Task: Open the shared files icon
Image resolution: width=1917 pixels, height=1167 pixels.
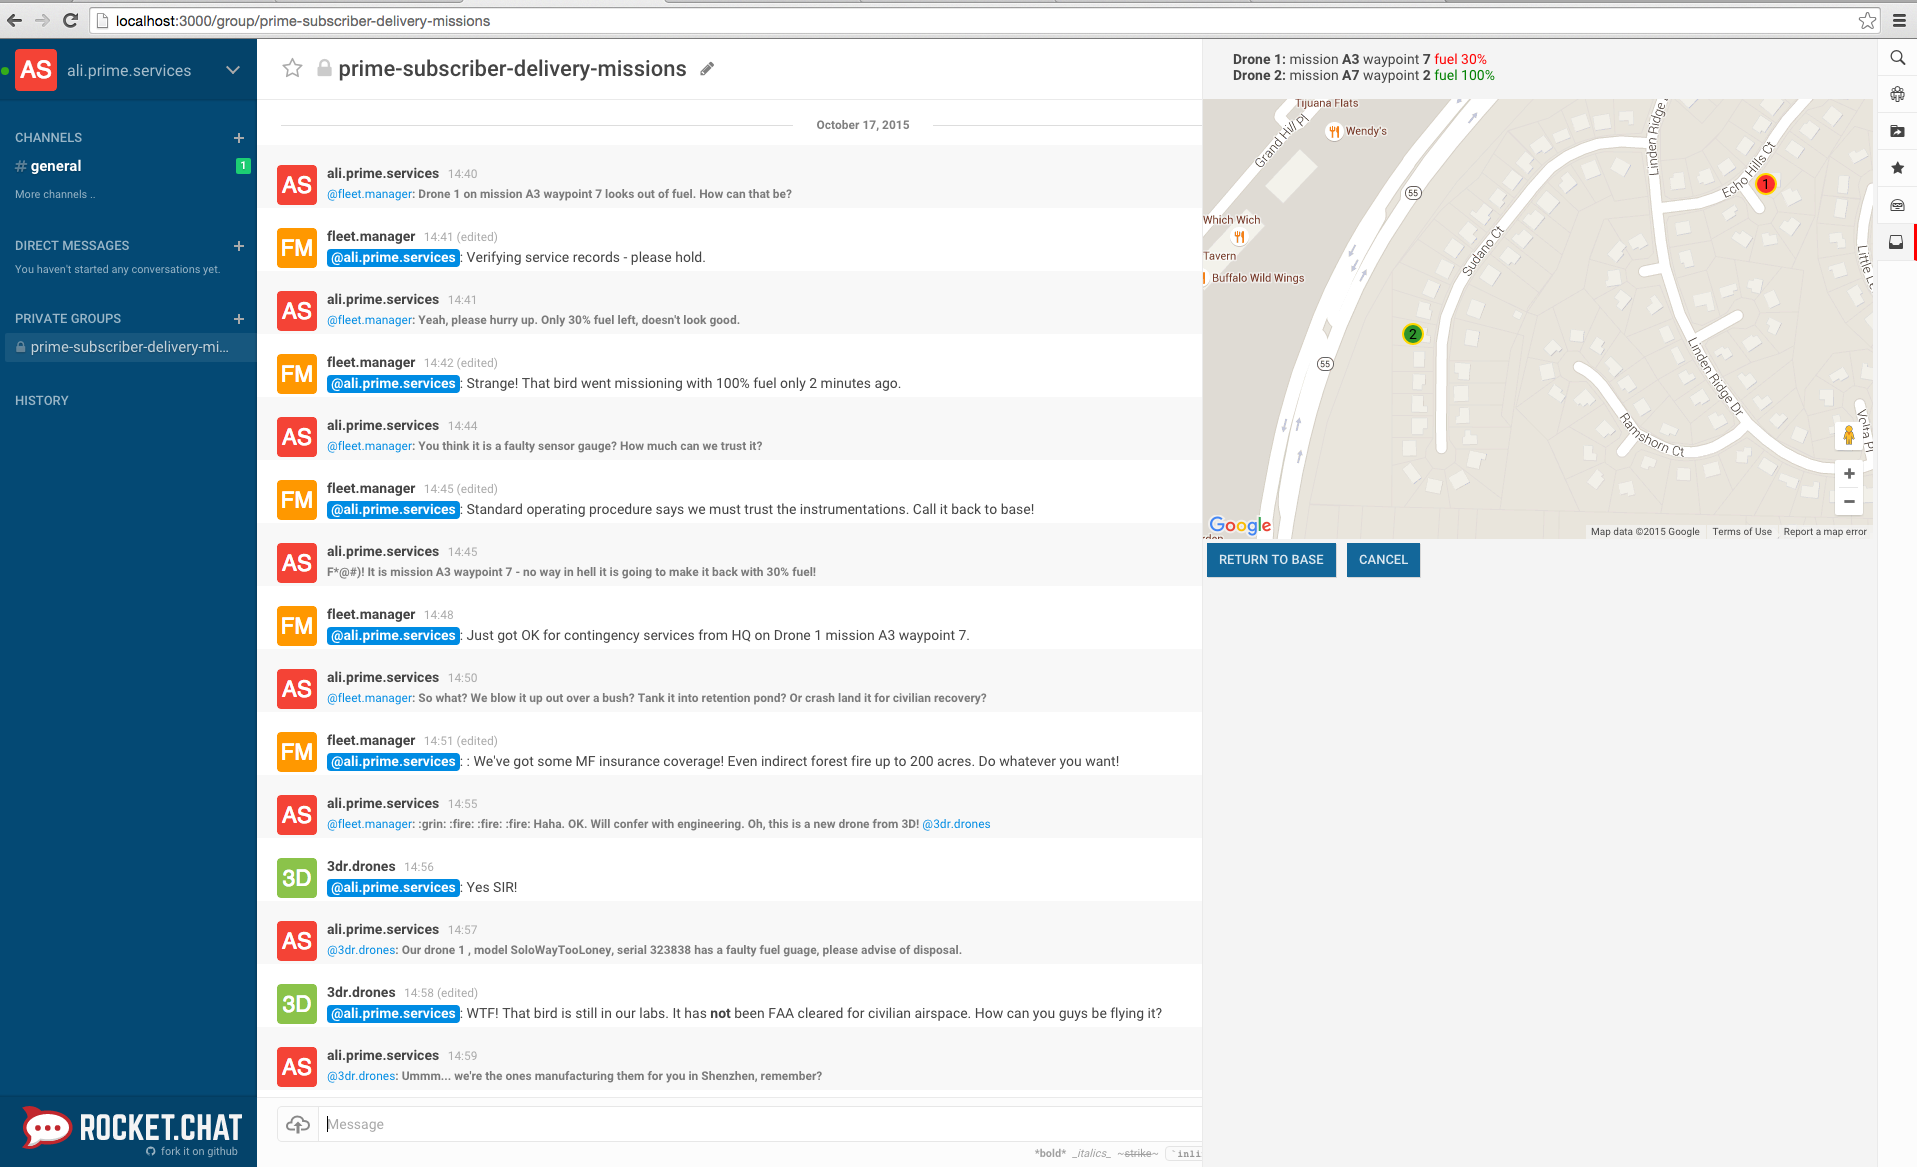Action: [x=1897, y=131]
